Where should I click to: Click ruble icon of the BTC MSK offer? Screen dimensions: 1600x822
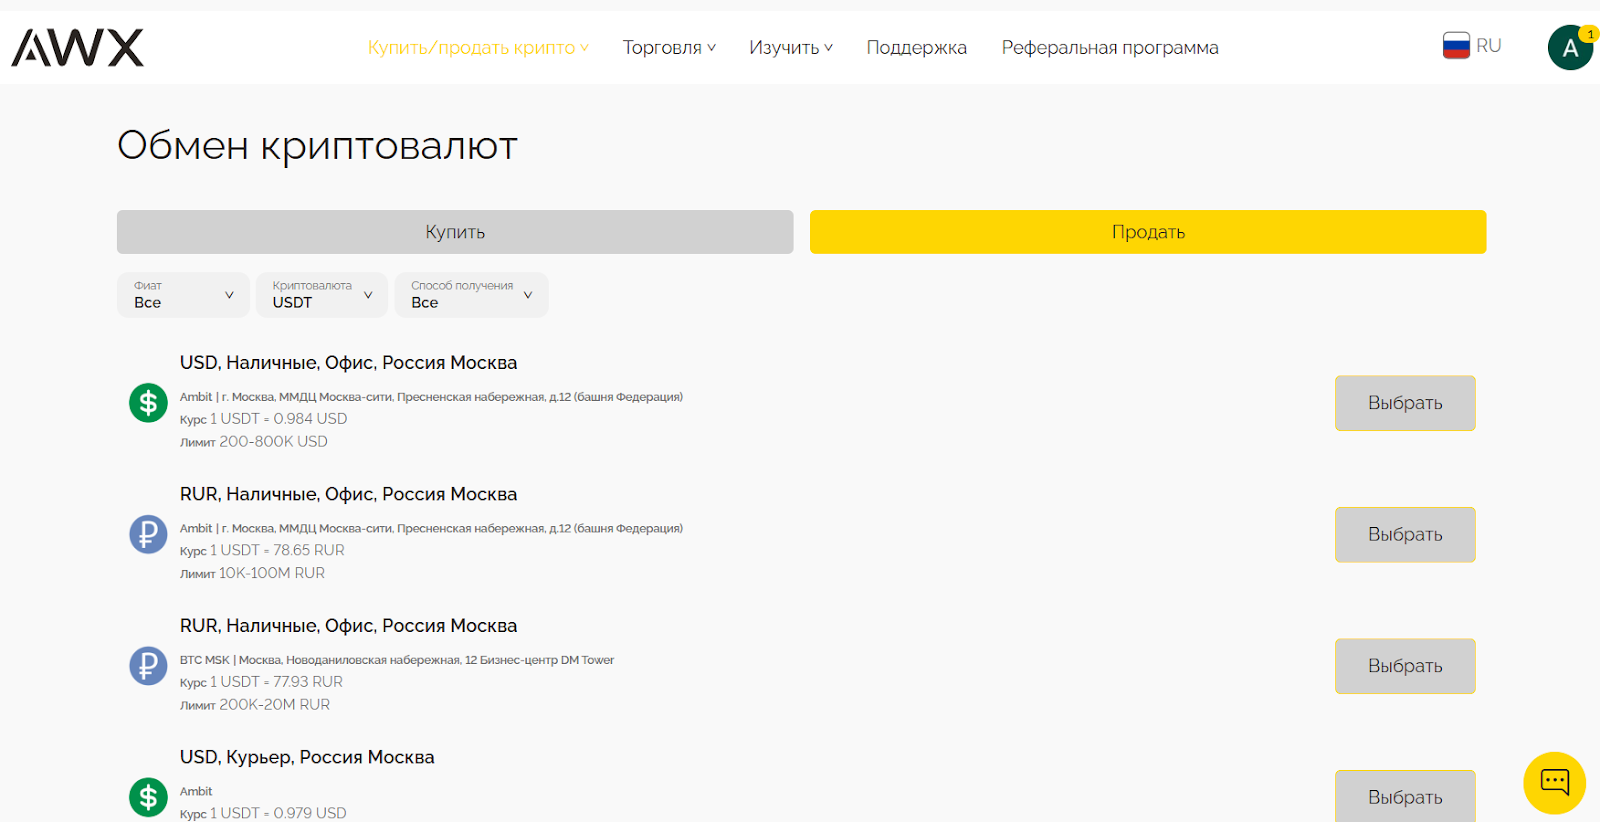[148, 666]
